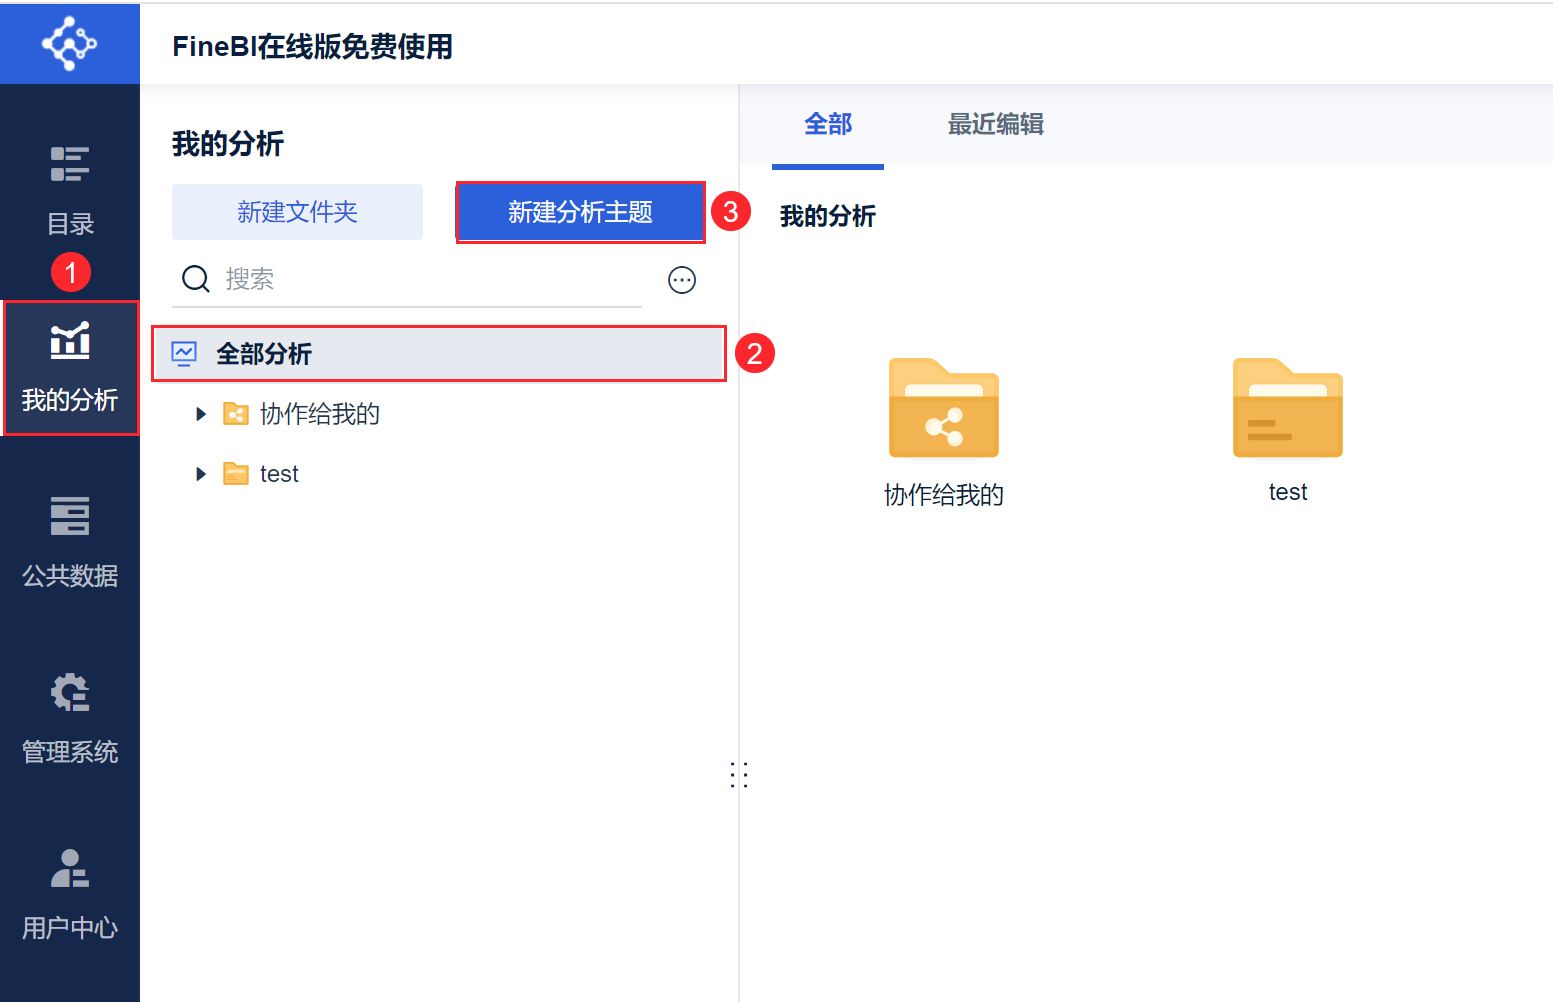Image resolution: width=1553 pixels, height=1002 pixels.
Task: Click the 目录 sidebar label
Action: pos(70,224)
